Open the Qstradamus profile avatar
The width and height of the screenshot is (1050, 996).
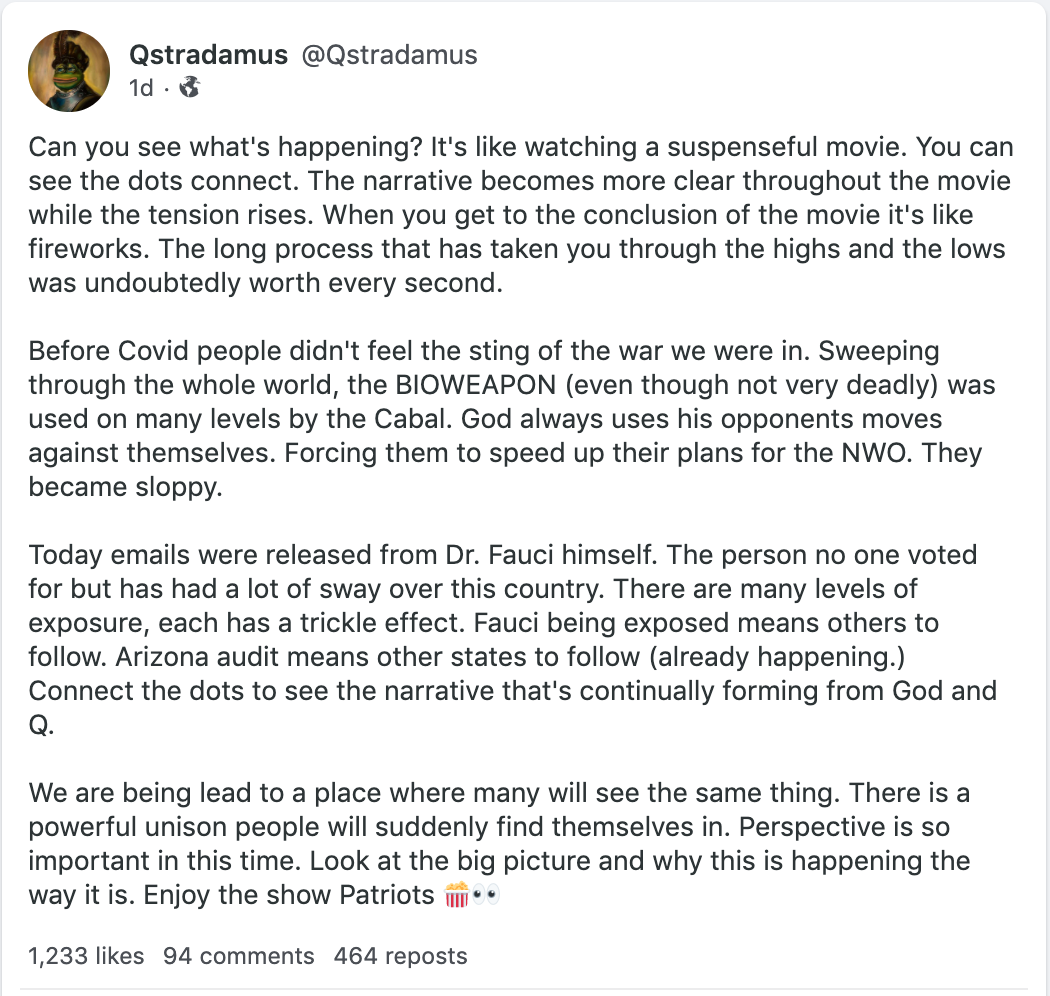(x=69, y=70)
